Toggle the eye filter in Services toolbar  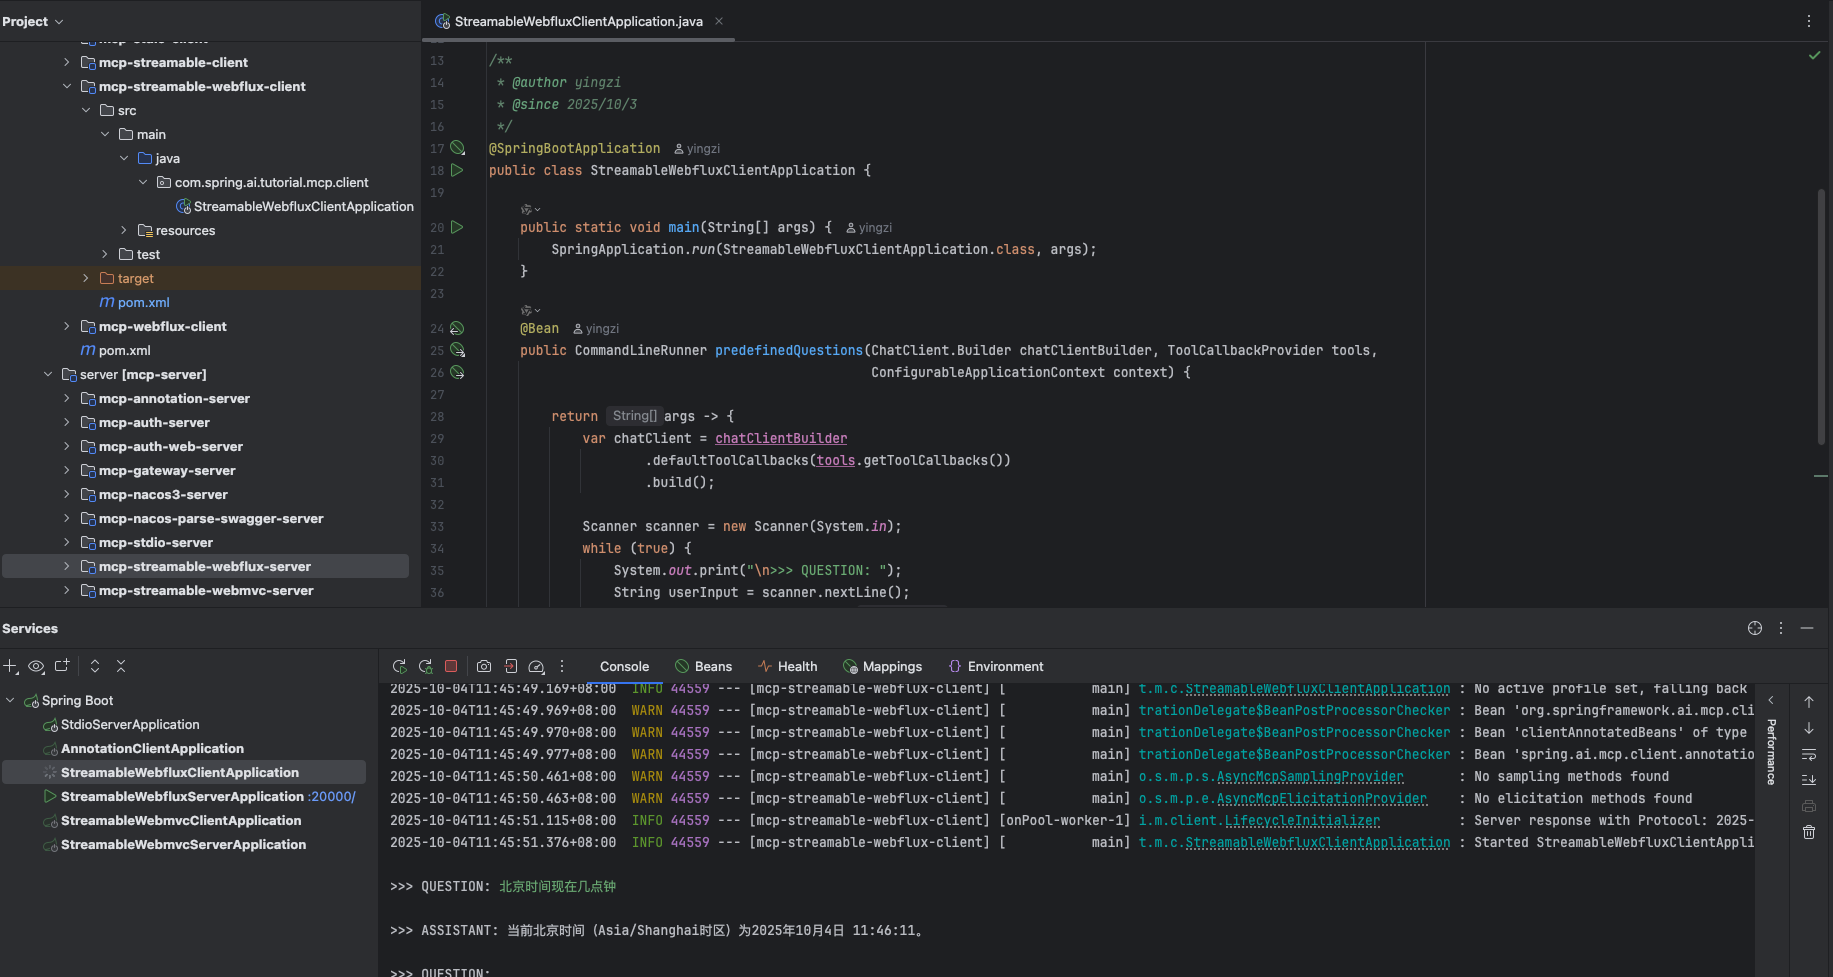(x=36, y=665)
